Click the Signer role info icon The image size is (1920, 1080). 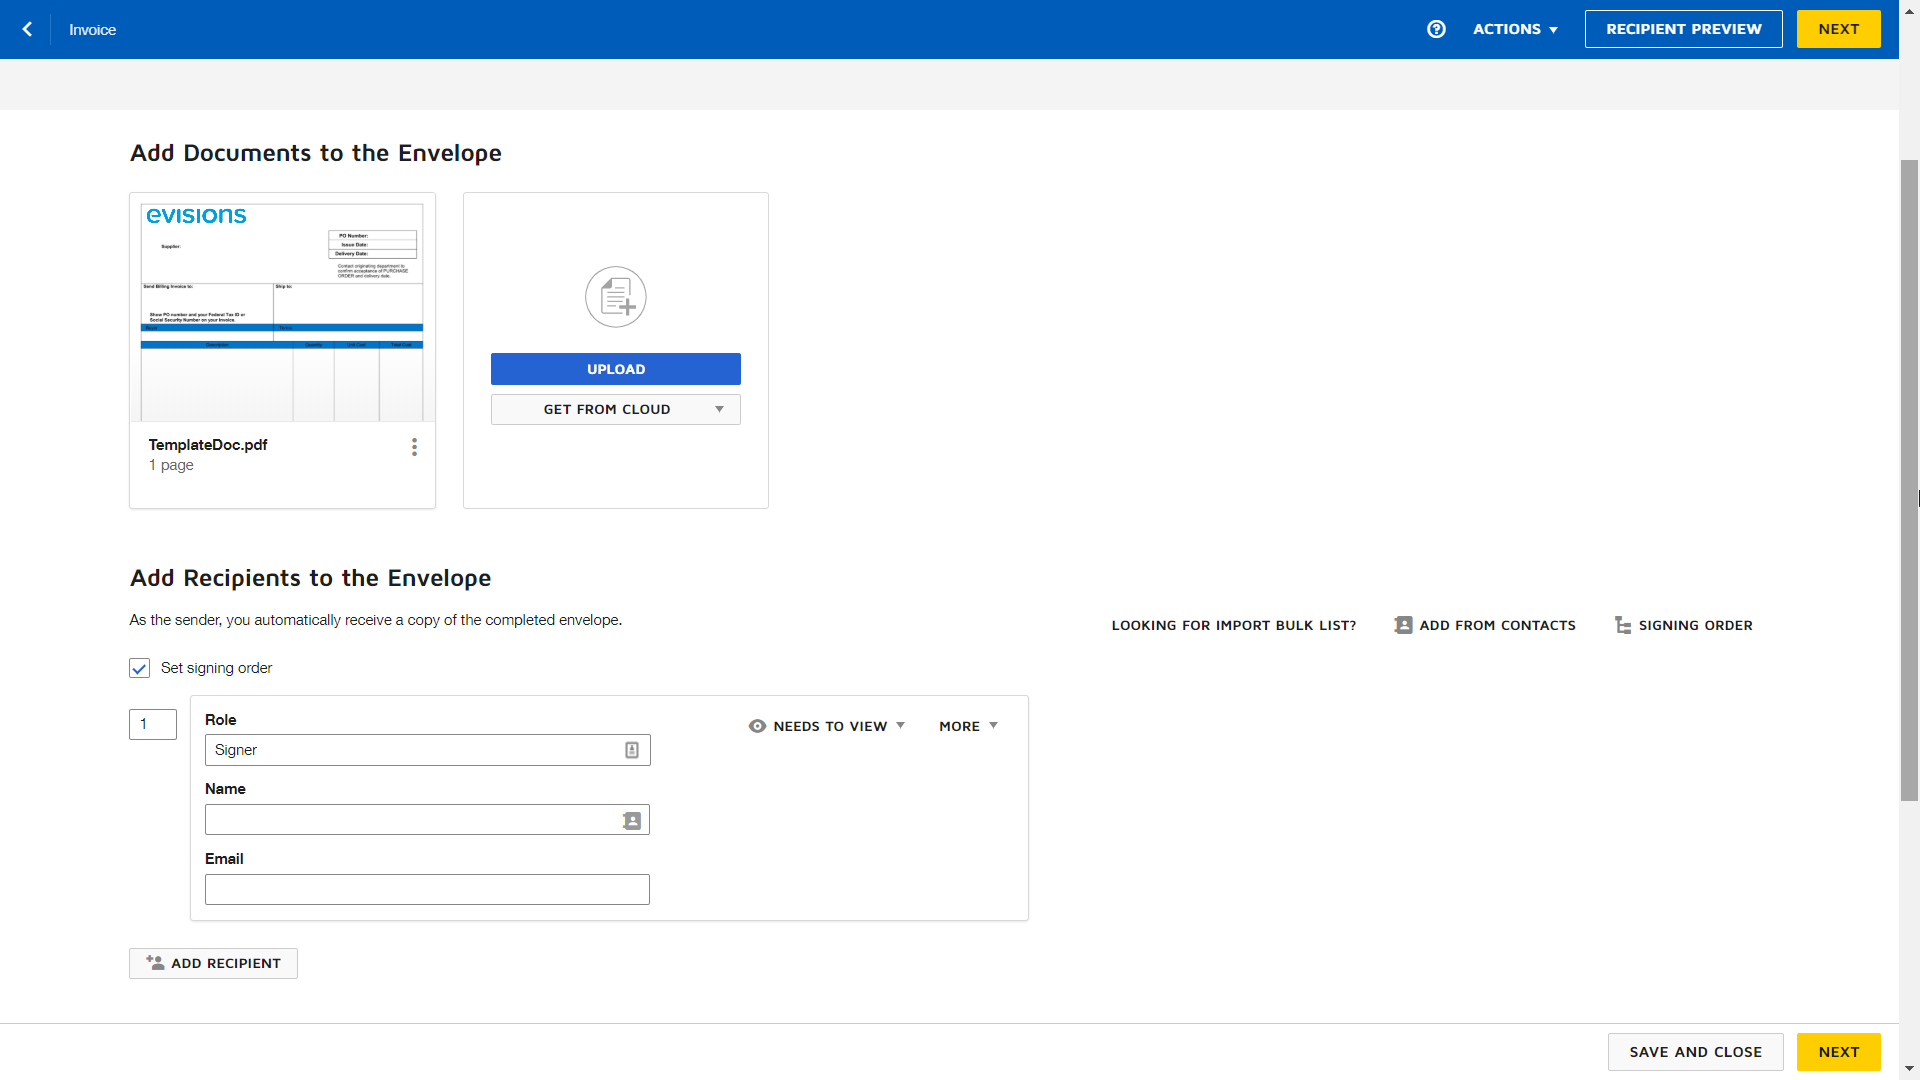tap(632, 749)
